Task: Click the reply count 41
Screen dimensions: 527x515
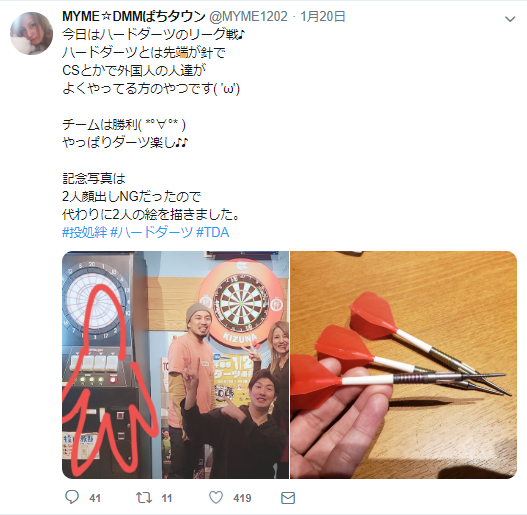Action: [95, 498]
